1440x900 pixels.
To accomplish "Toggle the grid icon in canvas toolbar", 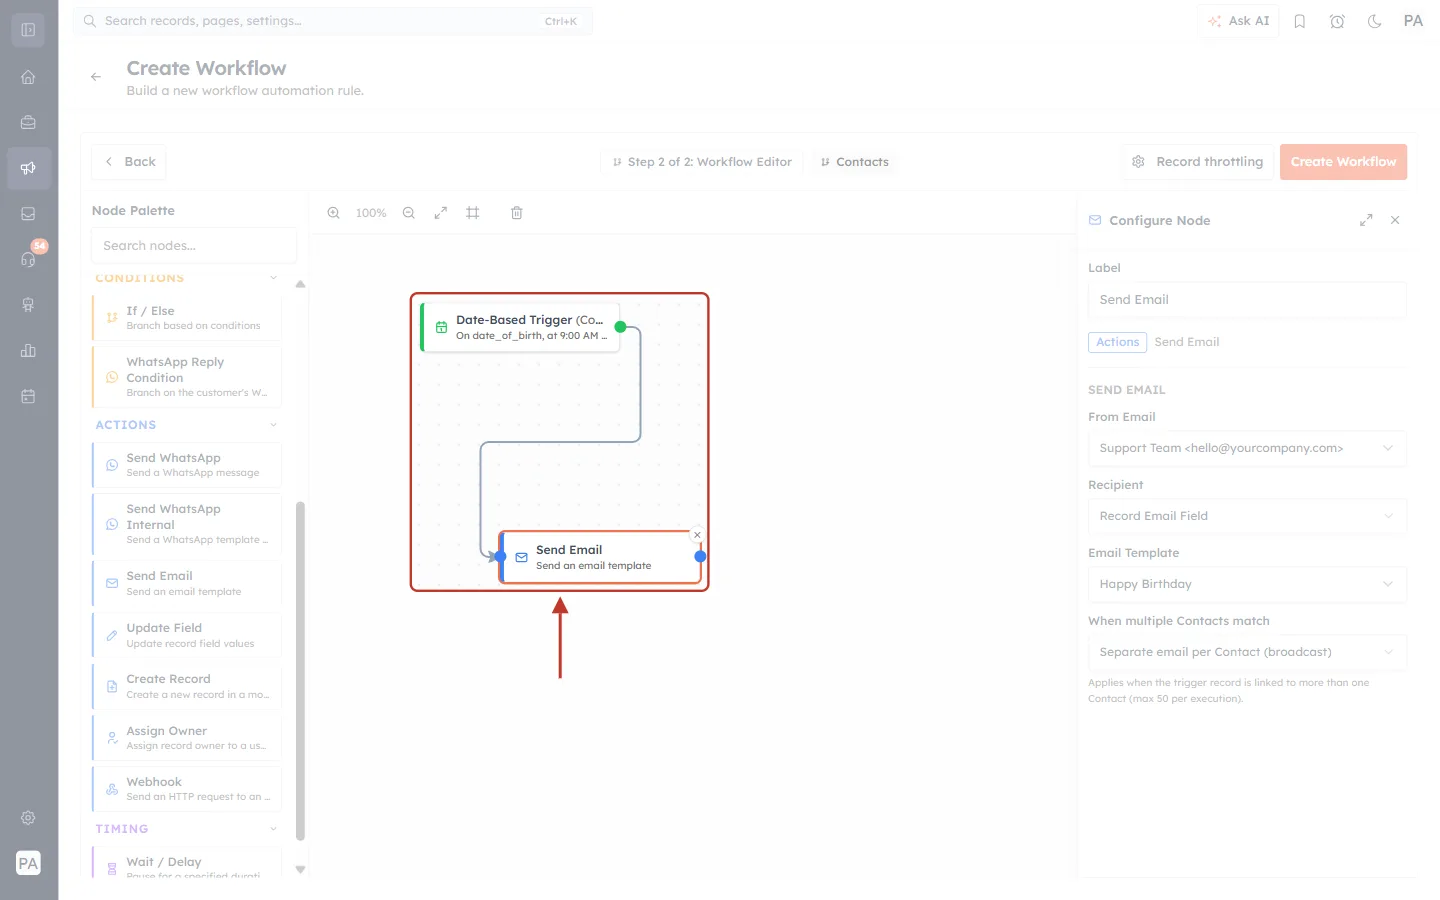I will click(473, 213).
